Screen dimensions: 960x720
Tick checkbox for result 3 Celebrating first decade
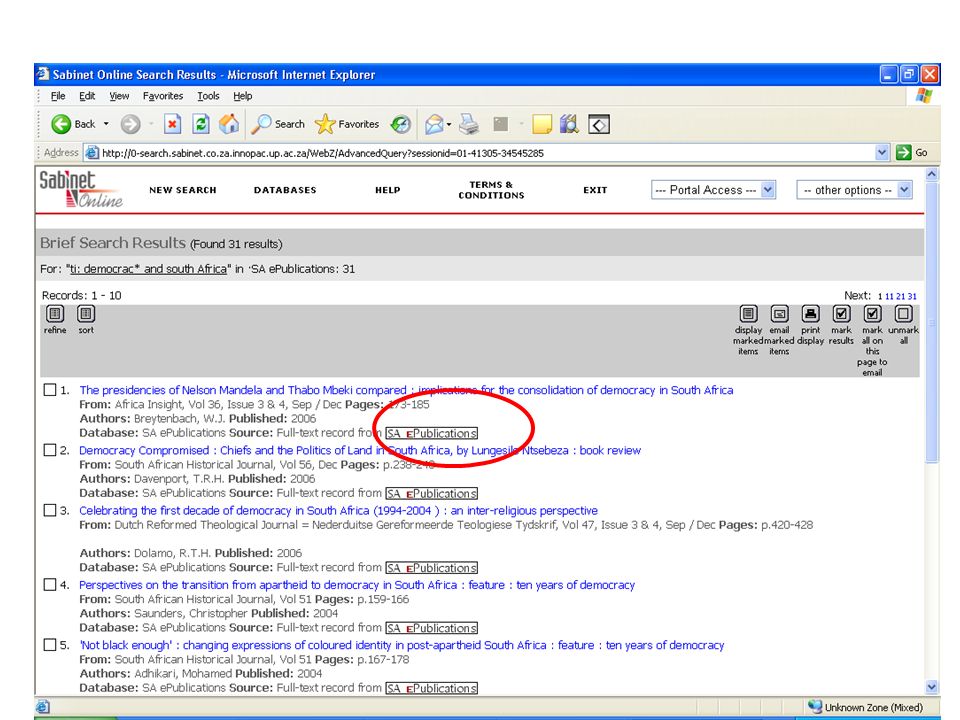click(50, 510)
